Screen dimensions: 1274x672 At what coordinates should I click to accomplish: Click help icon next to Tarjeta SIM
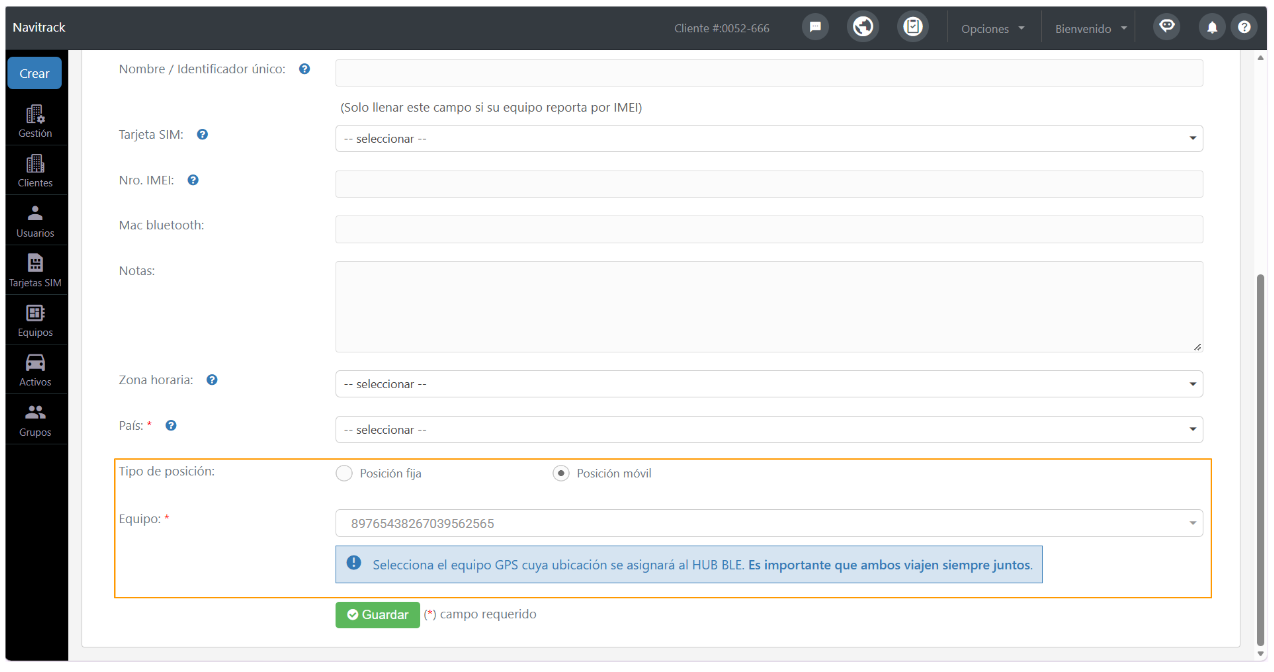202,134
